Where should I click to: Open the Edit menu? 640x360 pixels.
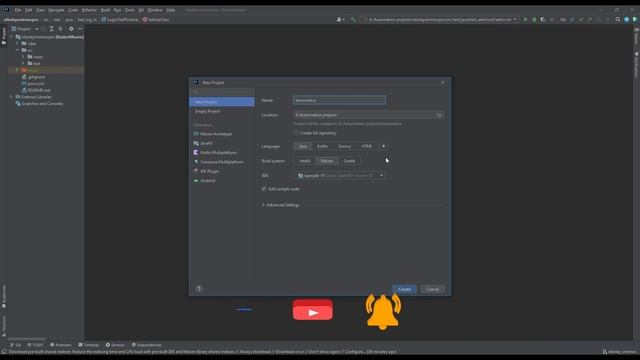coord(28,10)
